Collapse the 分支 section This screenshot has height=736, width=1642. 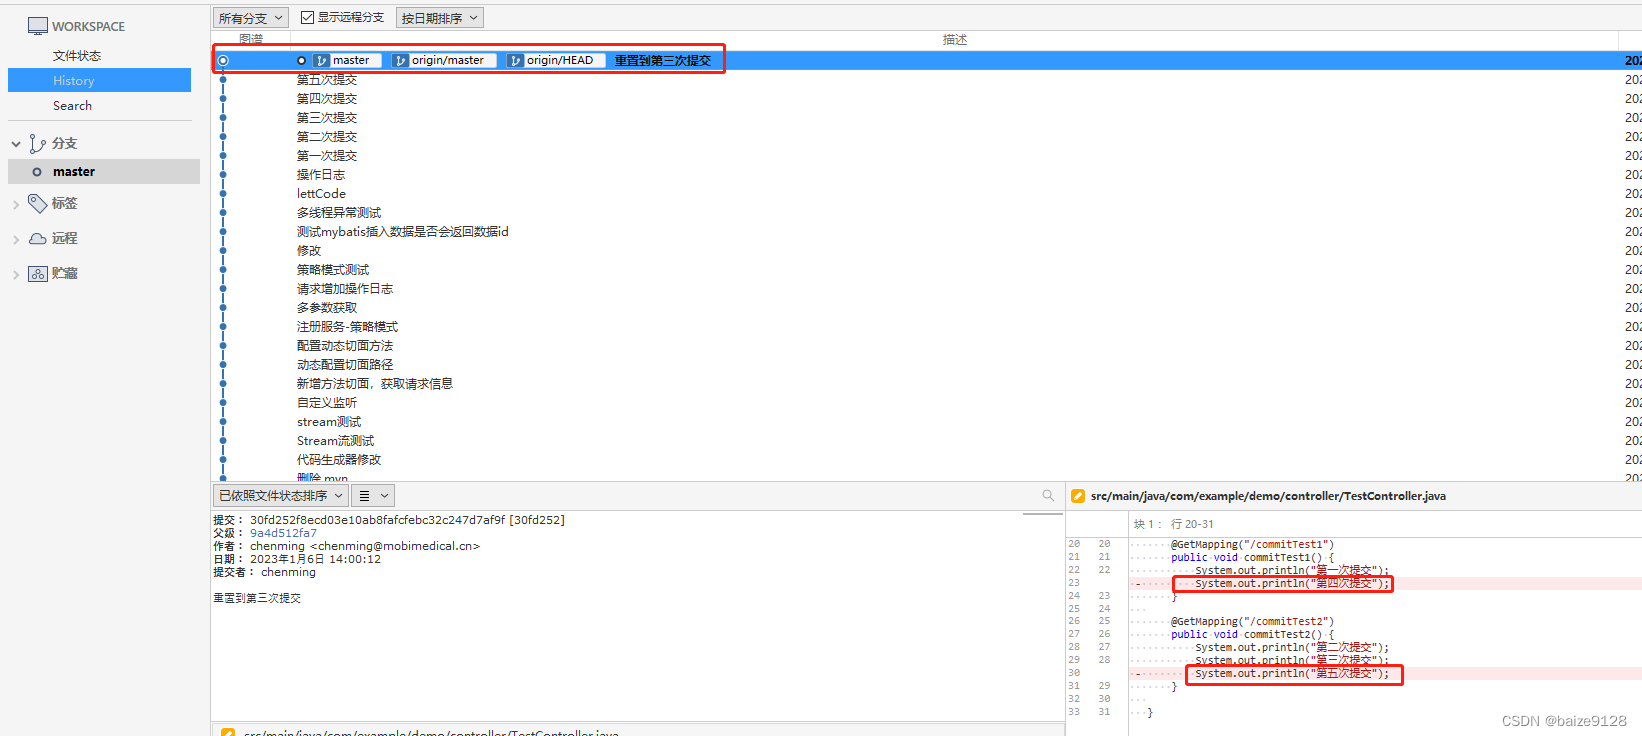(x=16, y=144)
